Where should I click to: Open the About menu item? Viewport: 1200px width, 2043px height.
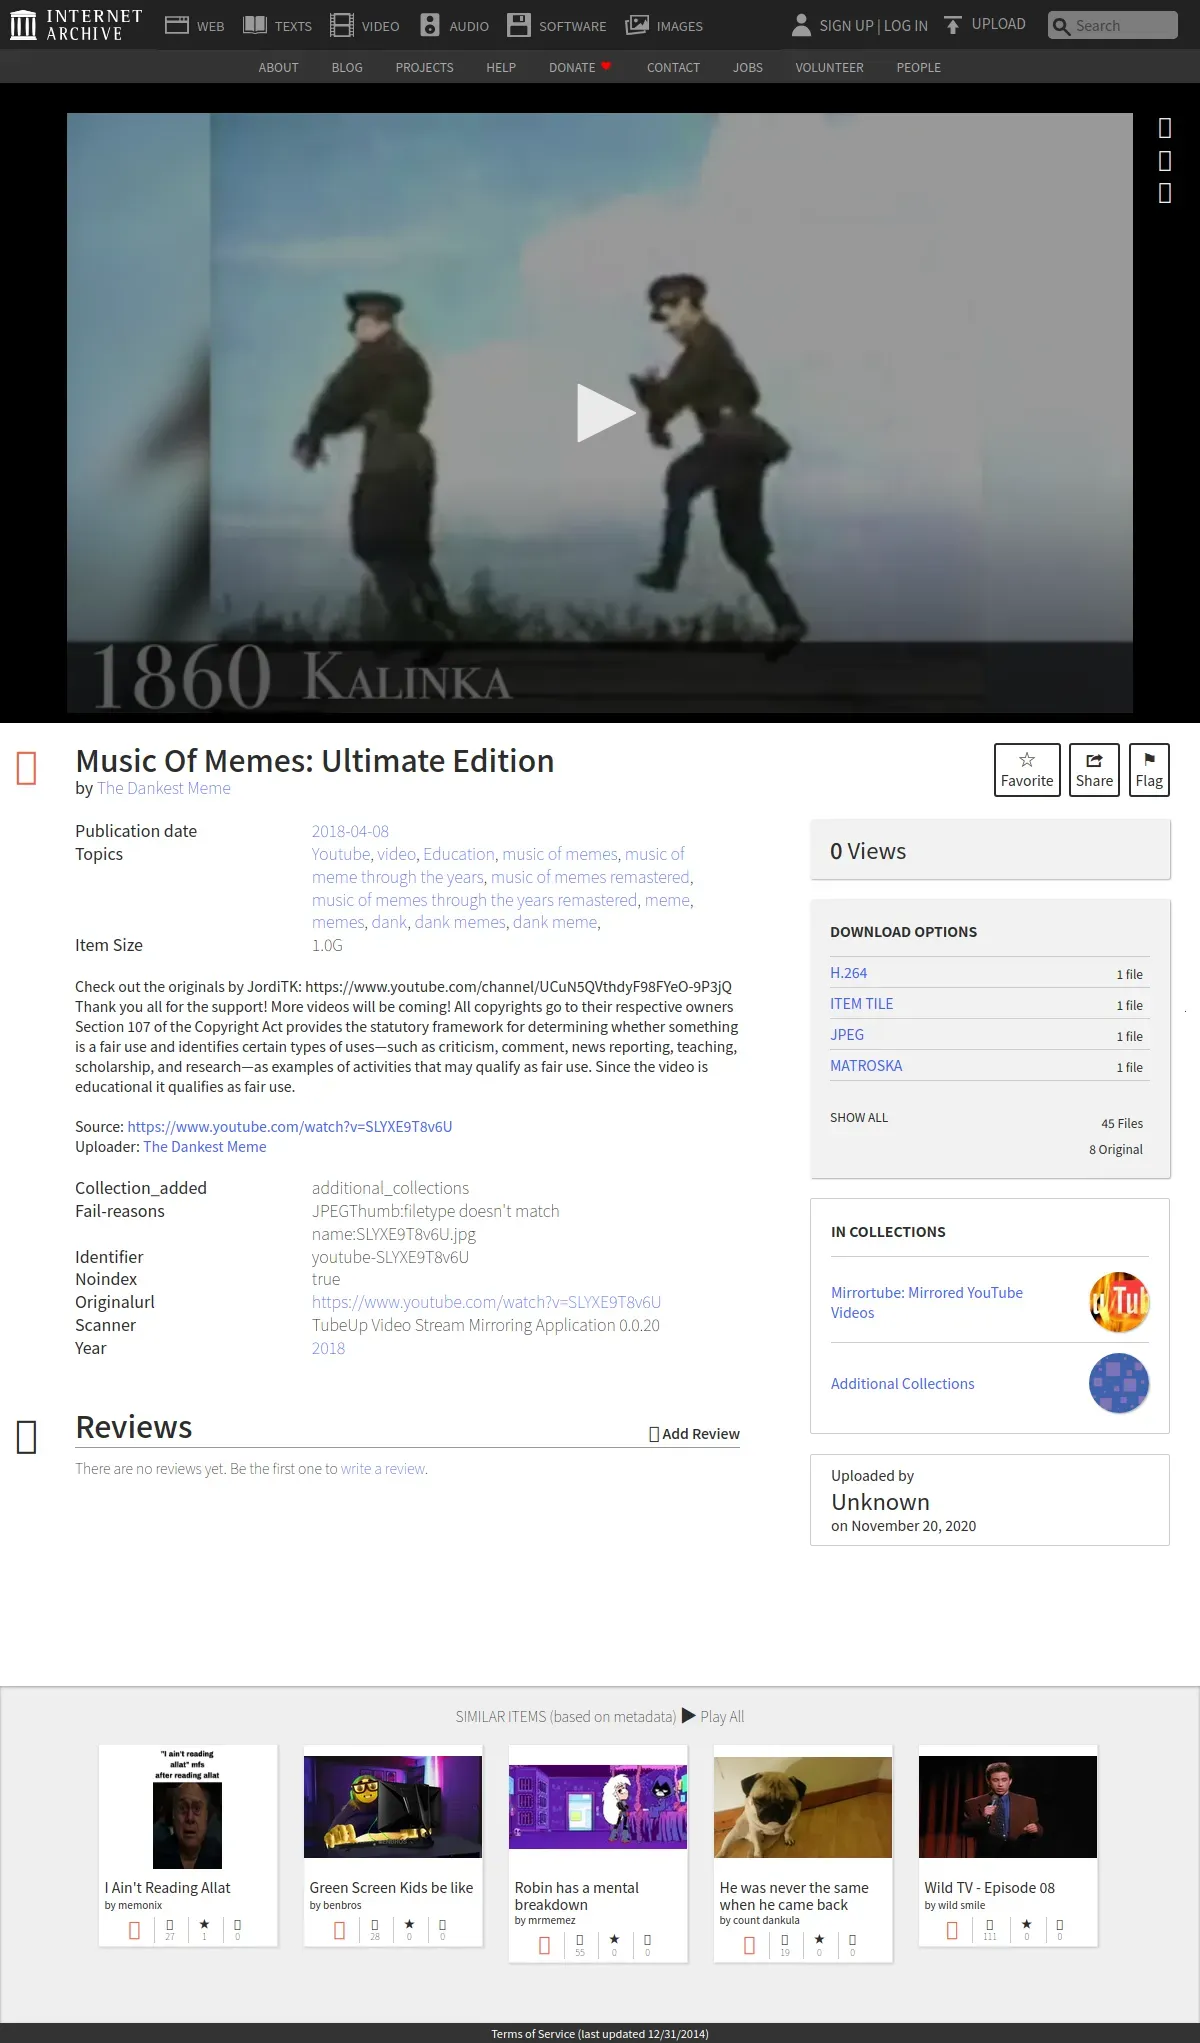point(278,67)
